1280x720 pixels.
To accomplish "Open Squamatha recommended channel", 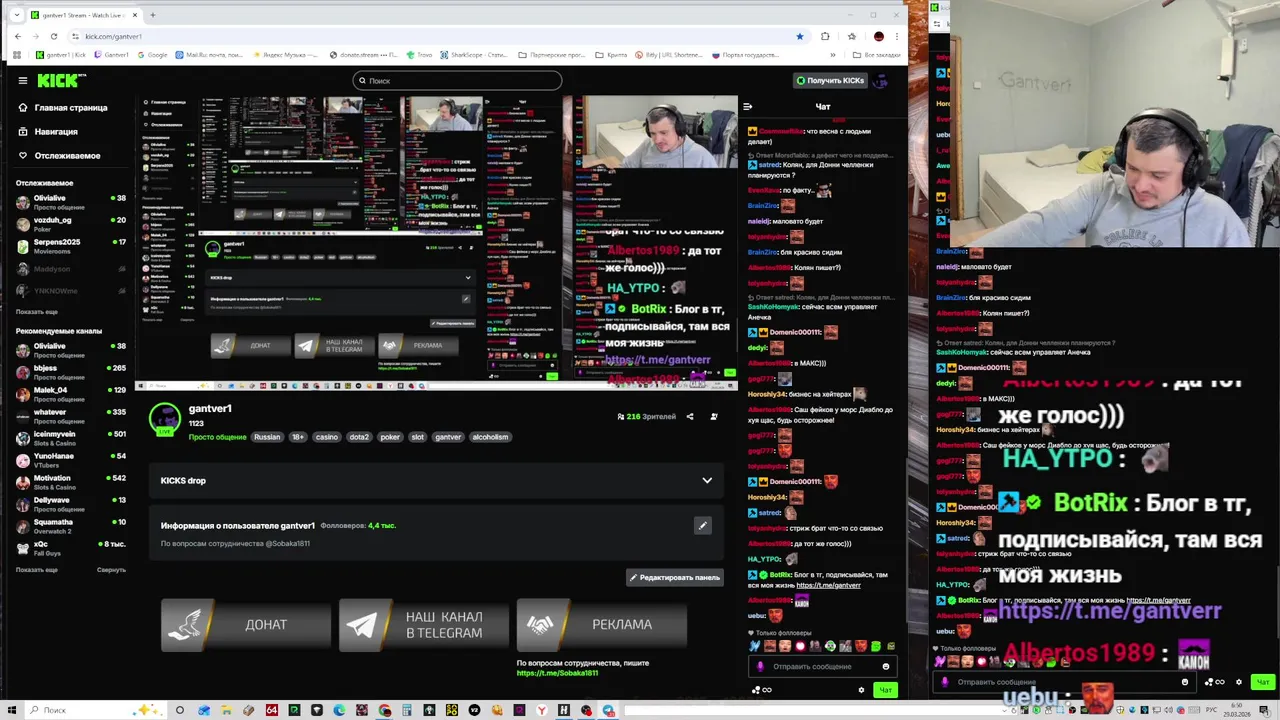I will pos(70,525).
